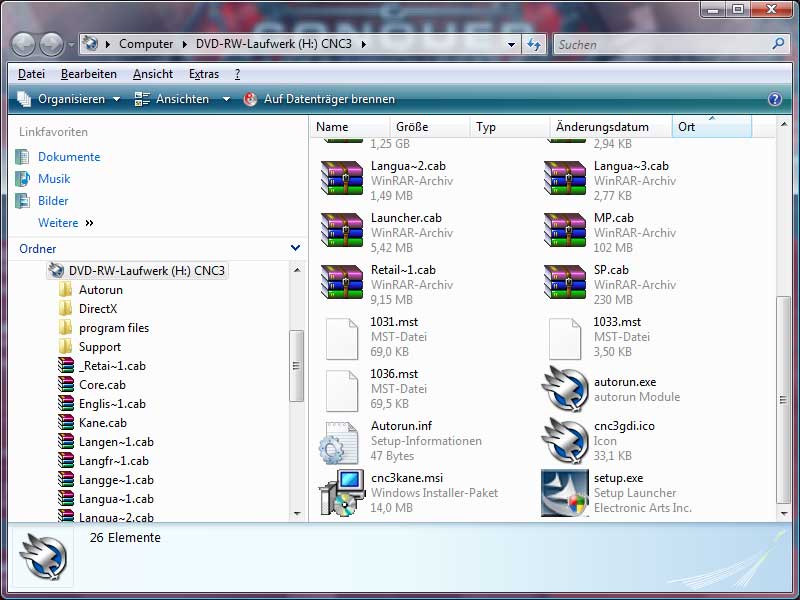Open the Organisieren dropdown menu
This screenshot has height=600, width=800.
tap(69, 99)
